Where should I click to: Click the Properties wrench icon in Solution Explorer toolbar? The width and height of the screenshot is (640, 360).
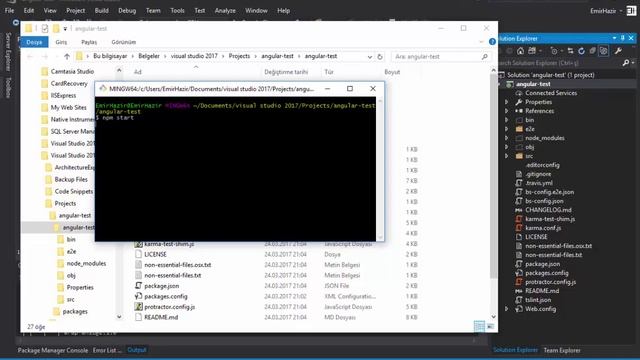tap(618, 51)
